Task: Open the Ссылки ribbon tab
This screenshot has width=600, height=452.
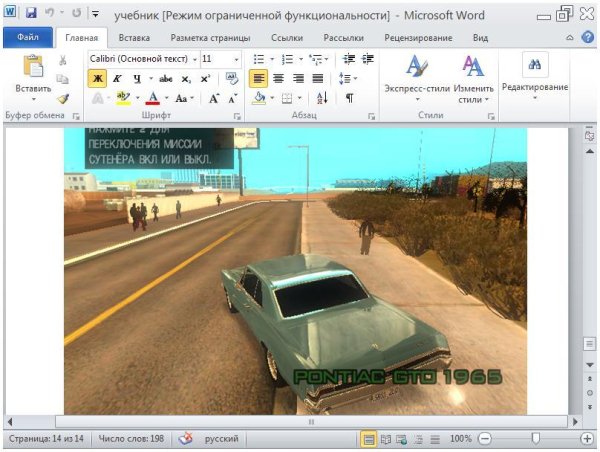Action: [287, 38]
